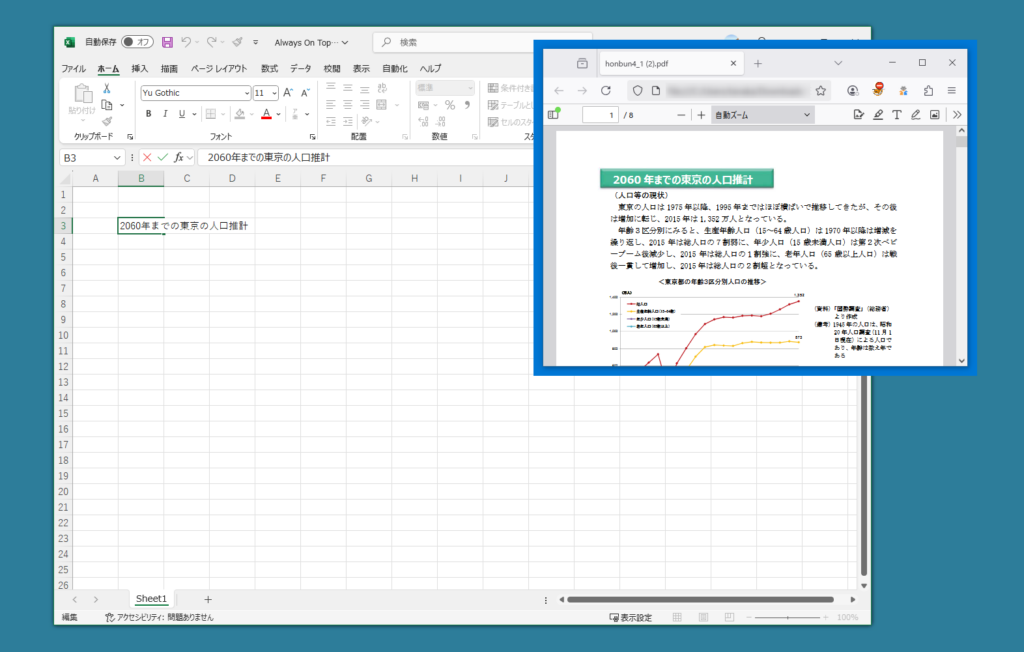Apply comma style number format
Screen dimensions: 1024x652
pos(467,105)
